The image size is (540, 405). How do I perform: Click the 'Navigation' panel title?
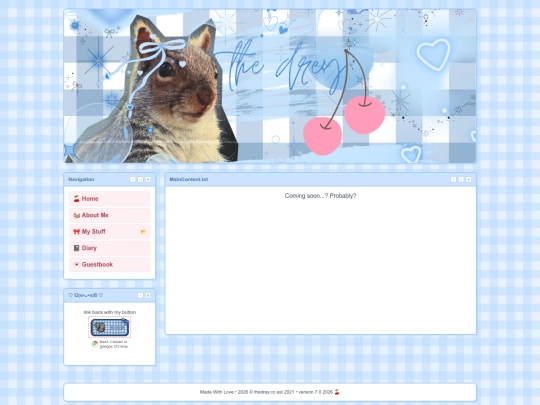pos(81,179)
